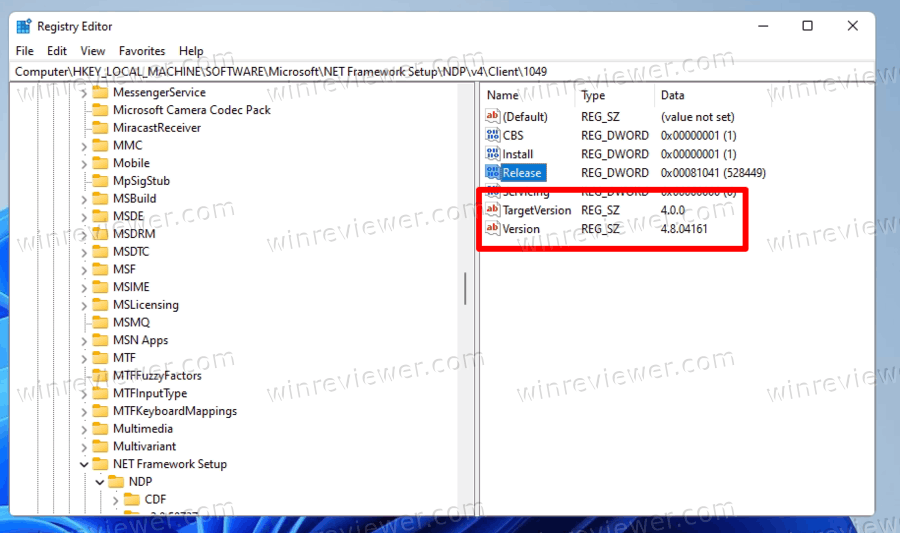Screen dimensions: 900x533
Task: Select the Release value name
Action: coord(522,173)
